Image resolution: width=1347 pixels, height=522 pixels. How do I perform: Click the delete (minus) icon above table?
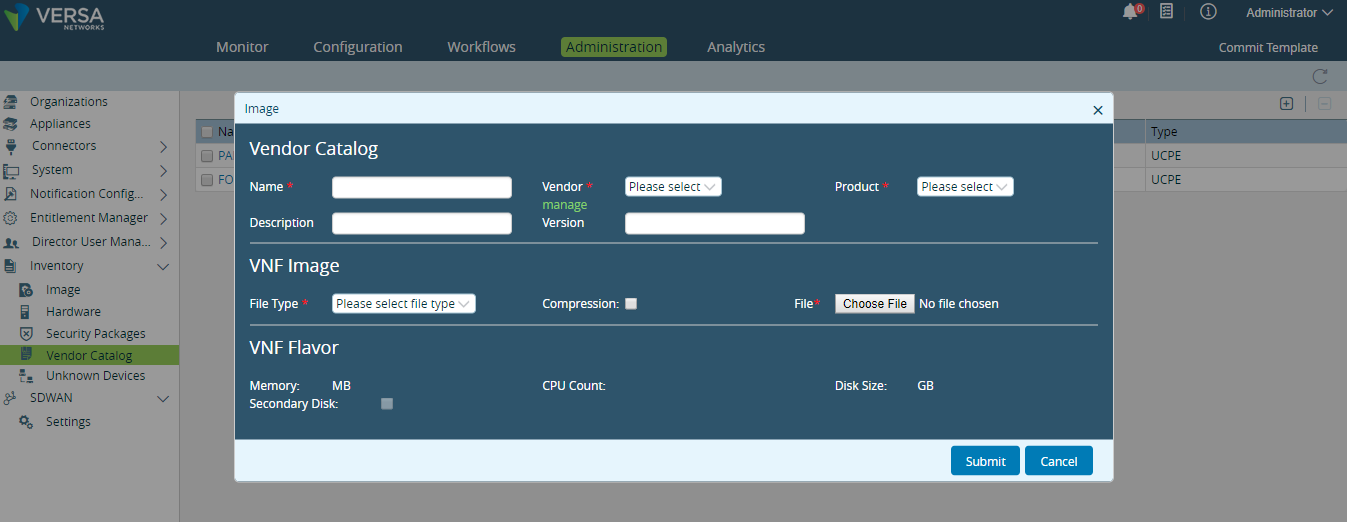(1324, 104)
